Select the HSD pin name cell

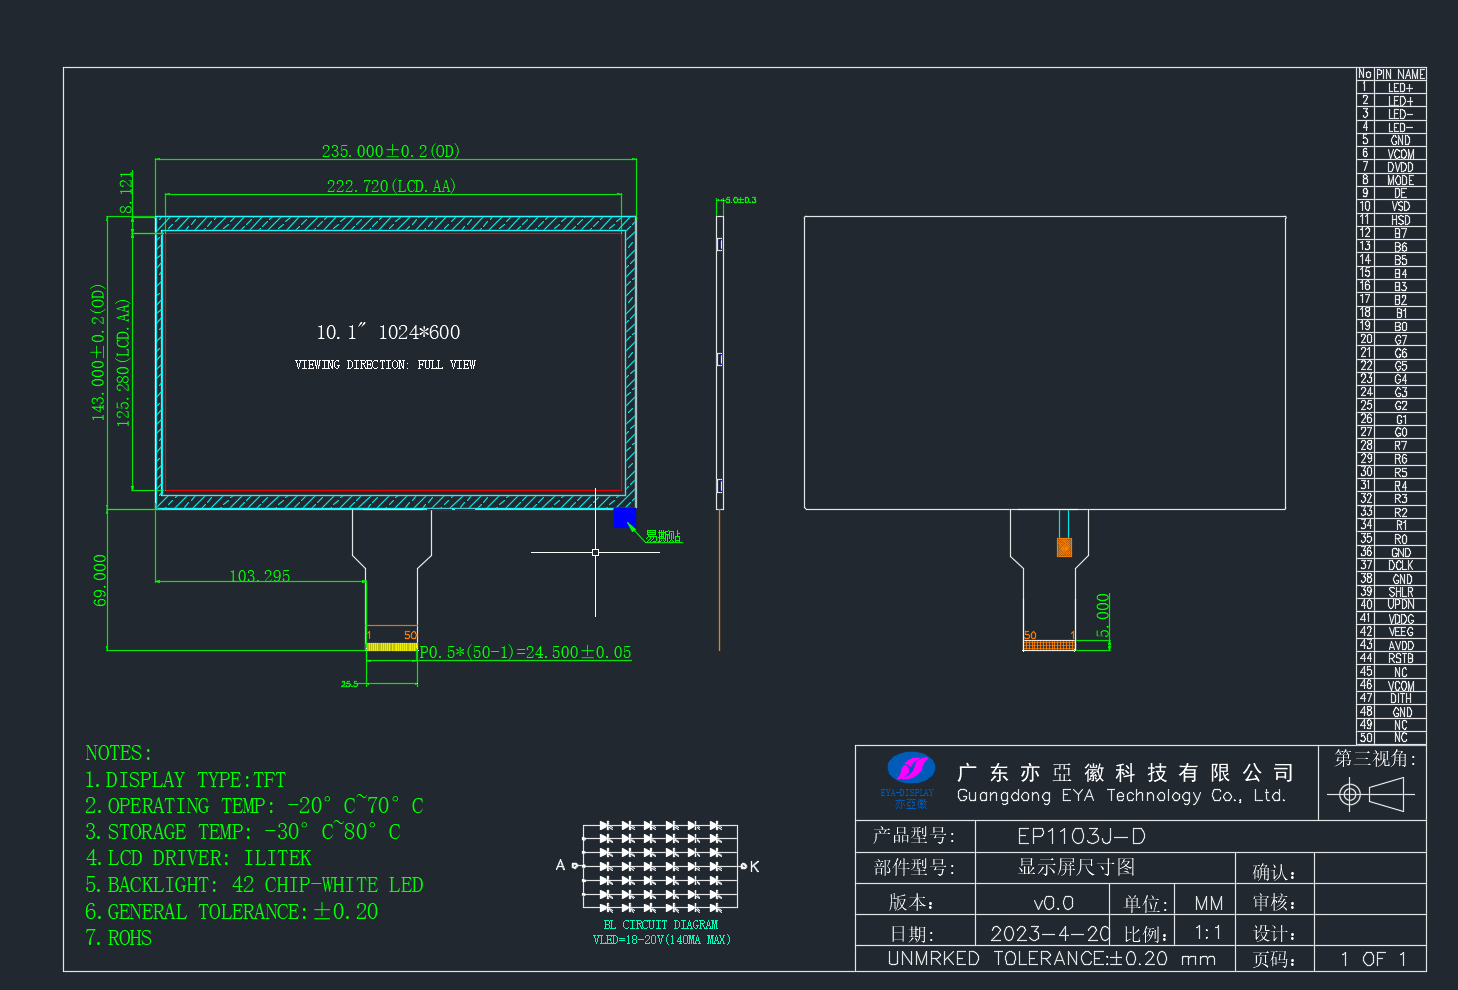coord(1400,220)
